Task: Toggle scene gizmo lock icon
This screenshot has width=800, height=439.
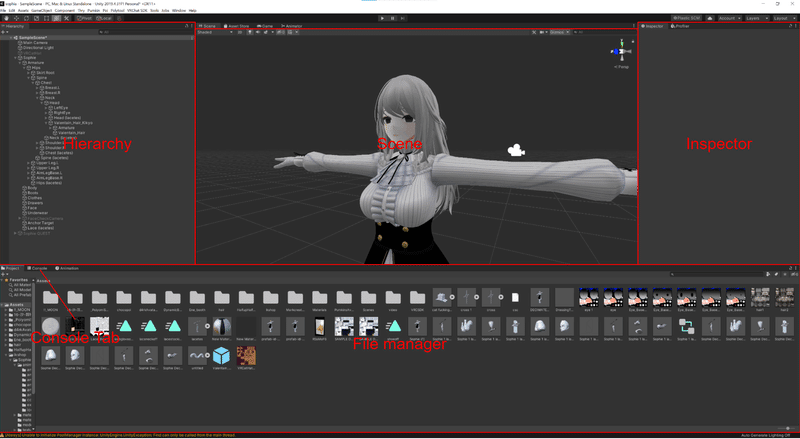Action: [x=633, y=41]
